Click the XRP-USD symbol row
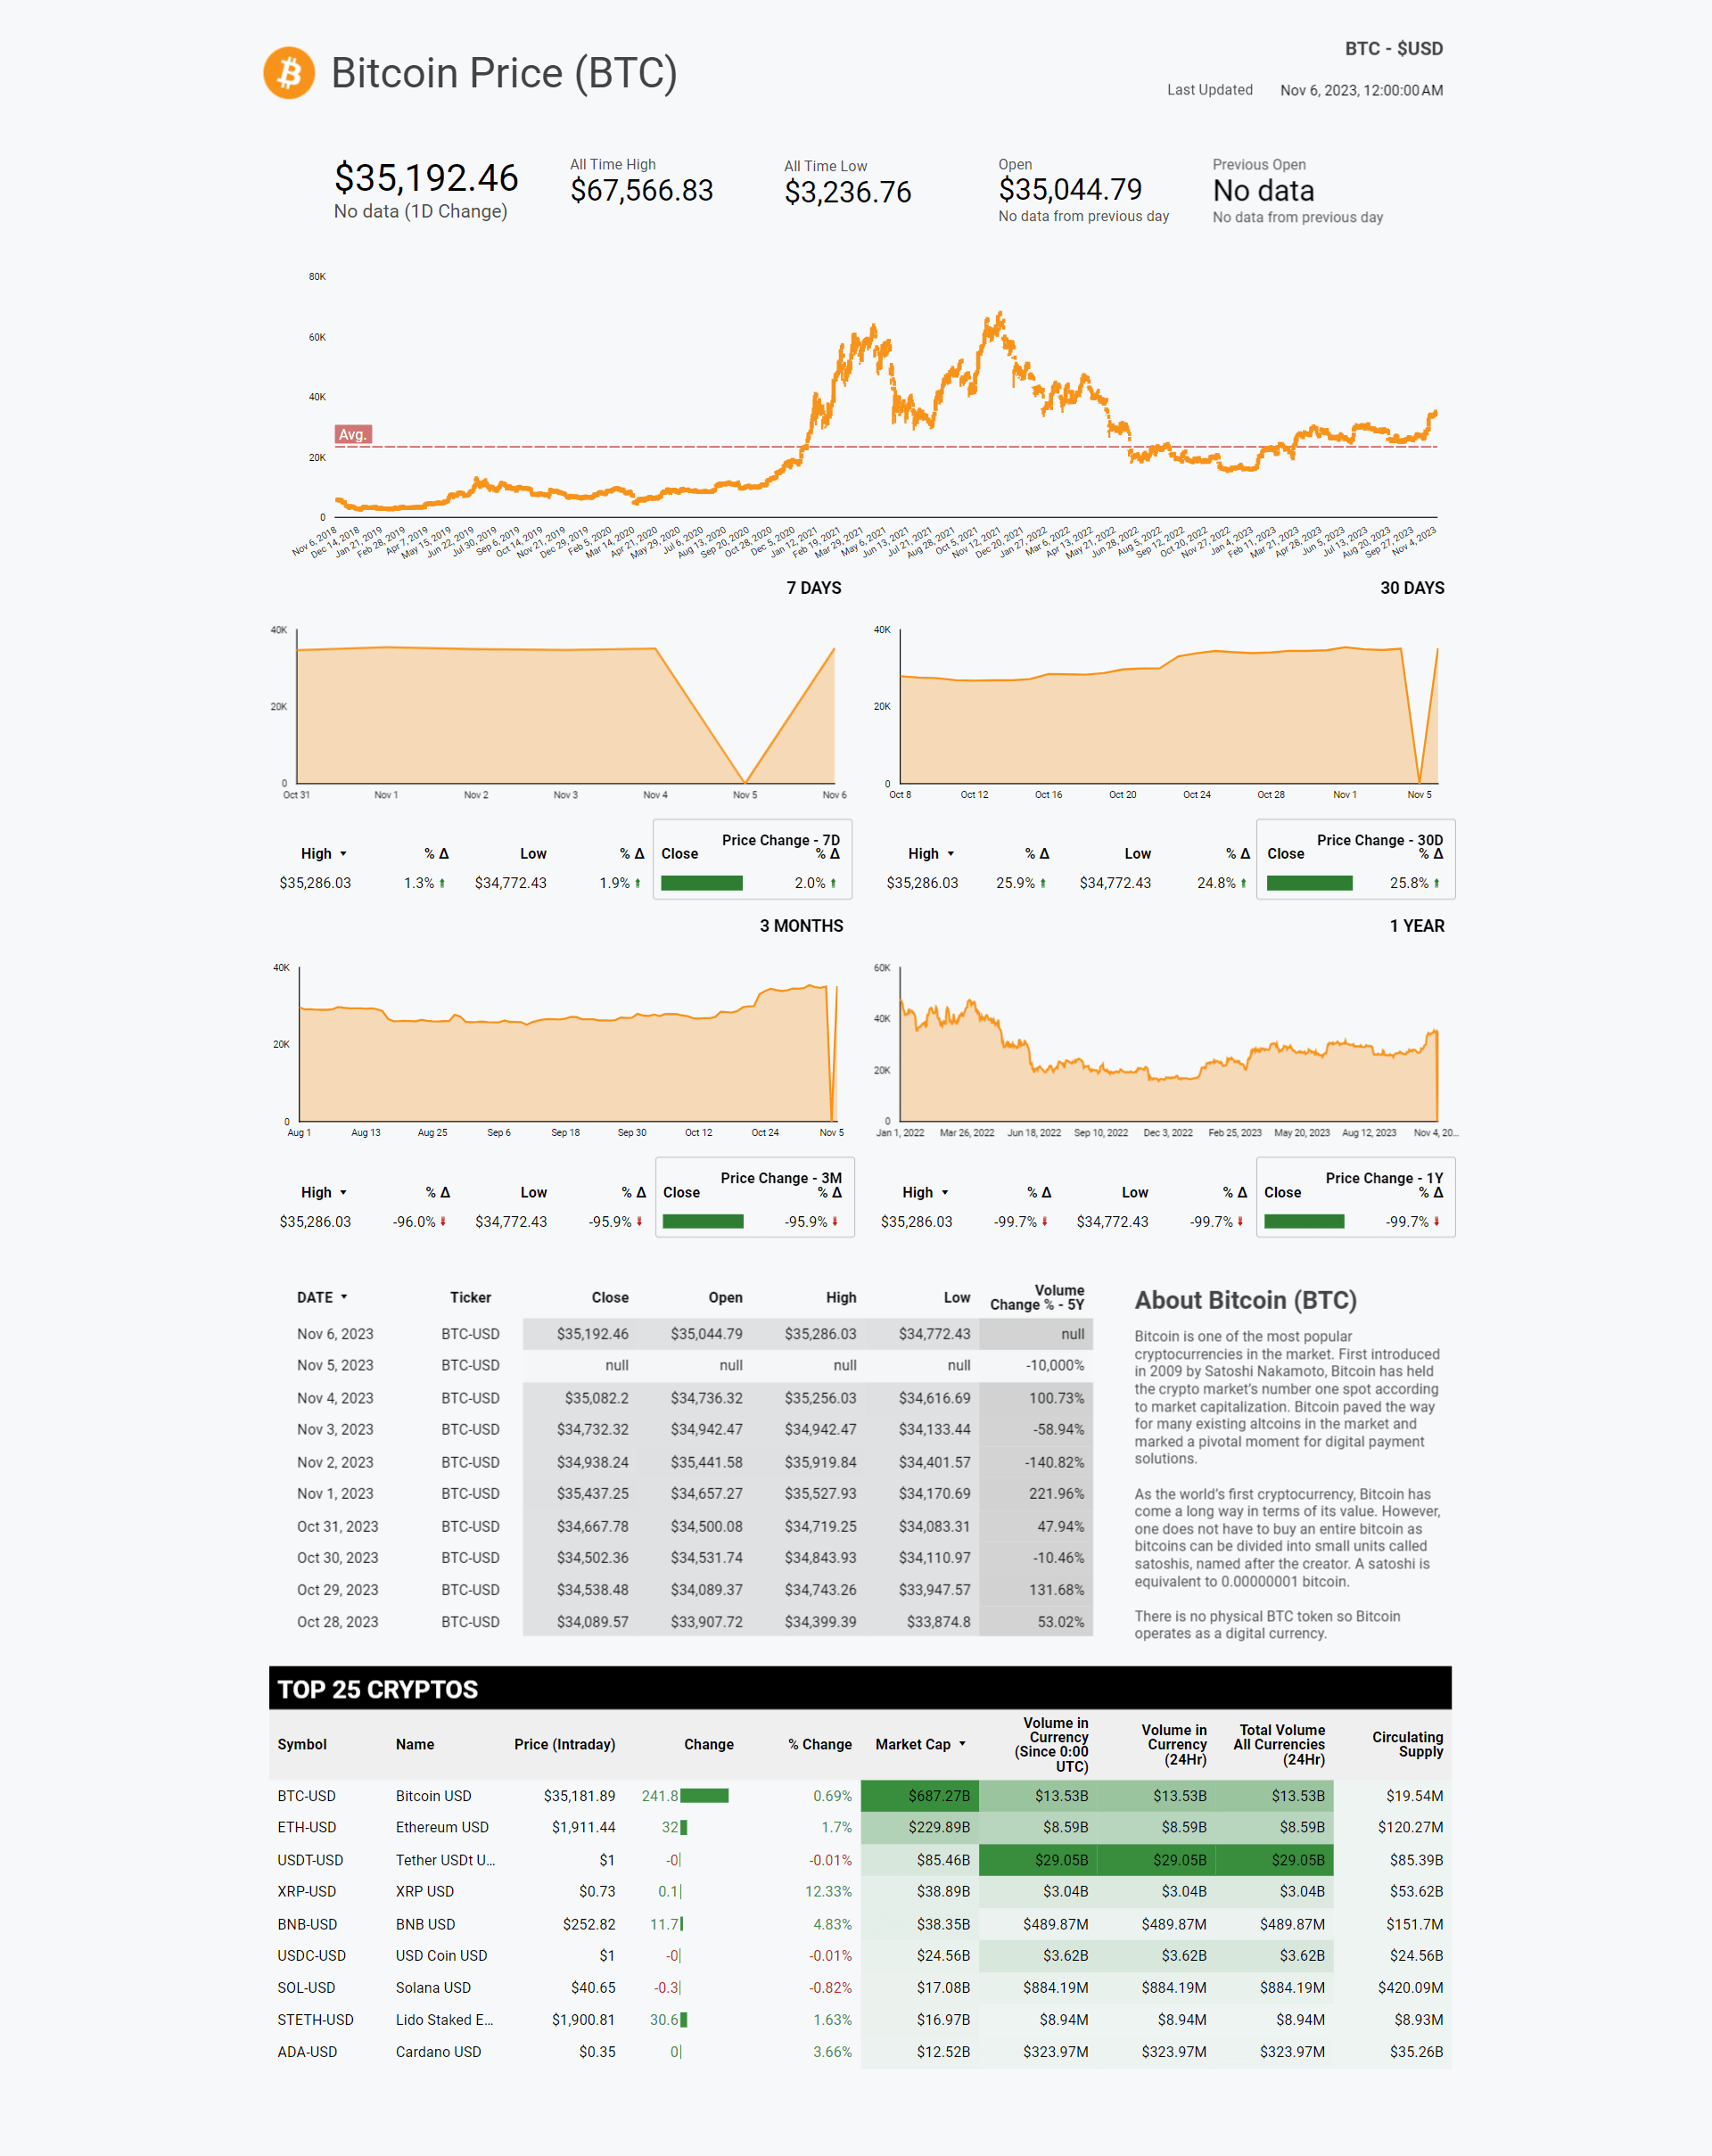Image resolution: width=1712 pixels, height=2156 pixels. click(x=307, y=1891)
